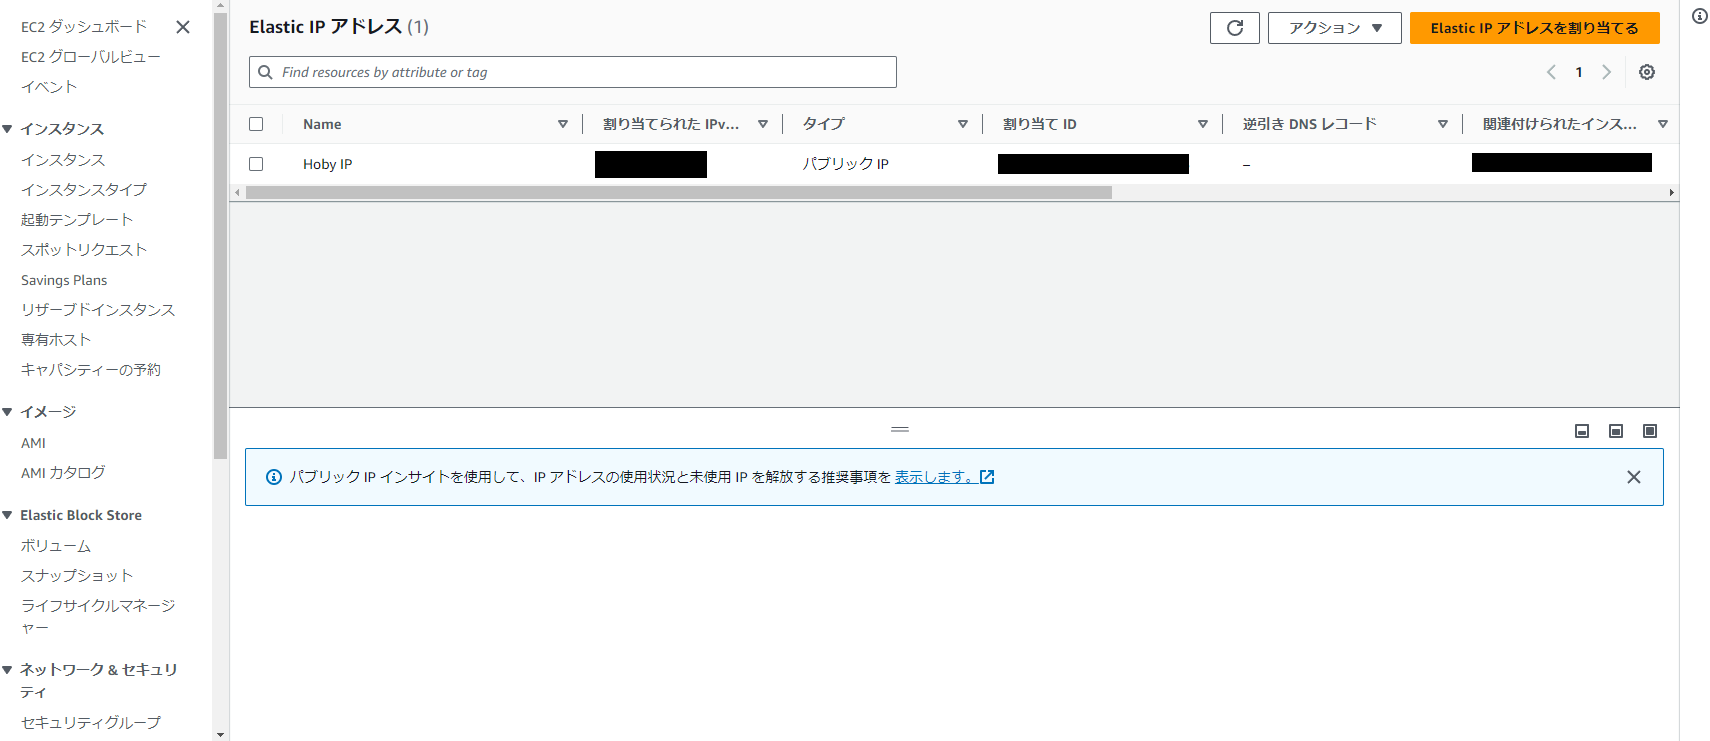Open セキュリティグループ in sidebar
Image resolution: width=1710 pixels, height=741 pixels.
point(91,722)
